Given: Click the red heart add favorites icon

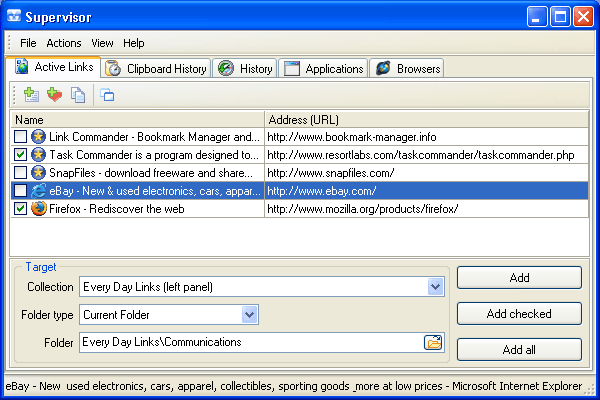Looking at the screenshot, I should point(54,95).
